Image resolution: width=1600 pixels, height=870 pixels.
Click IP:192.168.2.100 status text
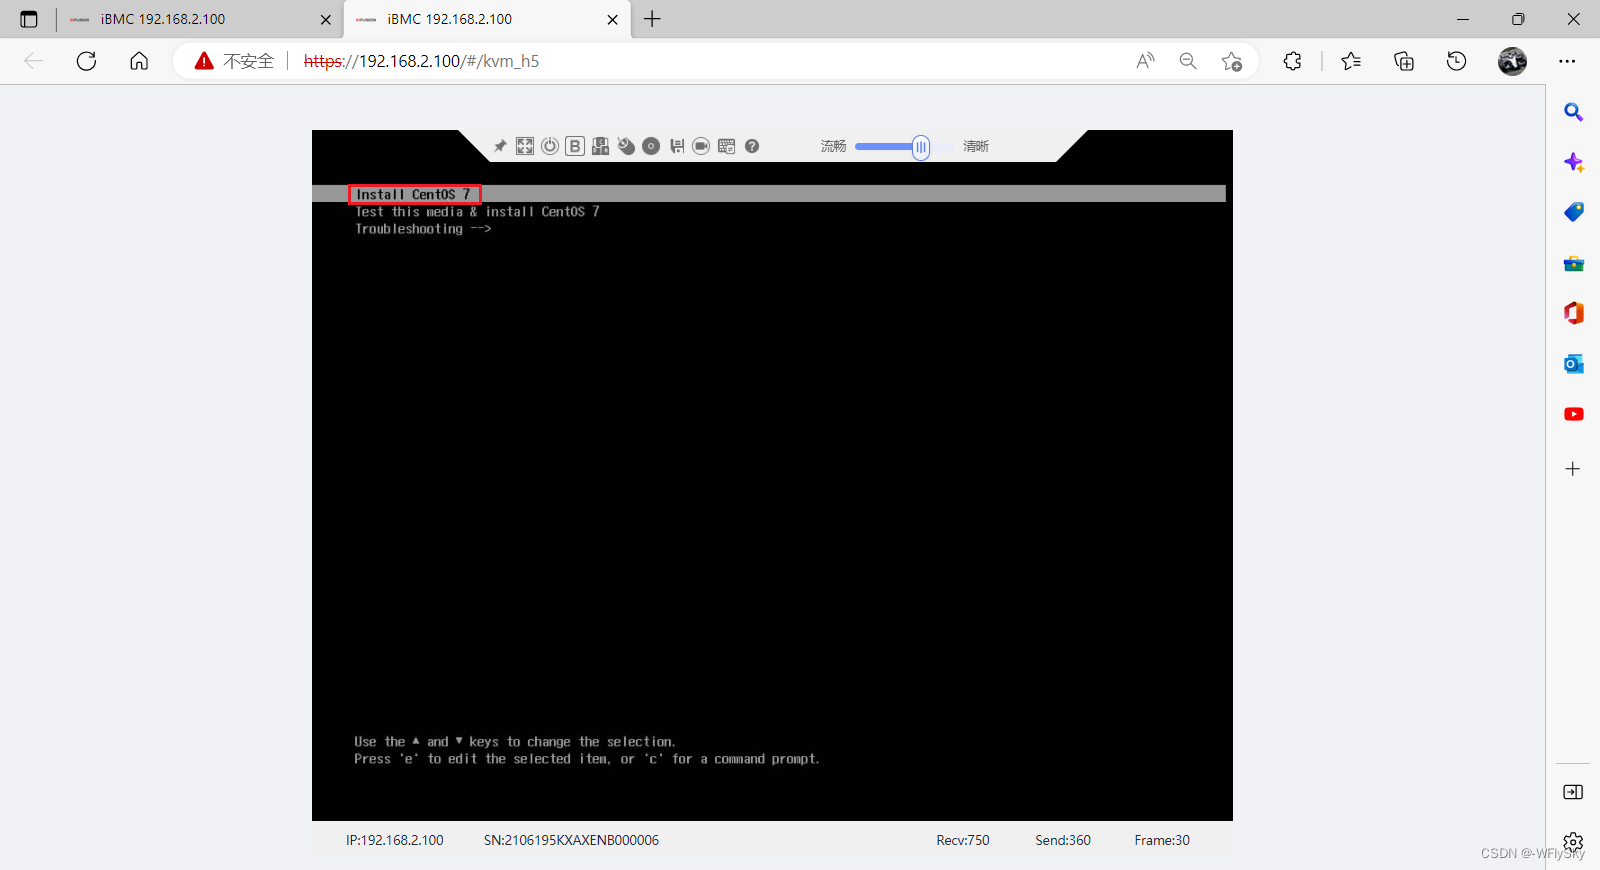pyautogui.click(x=395, y=840)
